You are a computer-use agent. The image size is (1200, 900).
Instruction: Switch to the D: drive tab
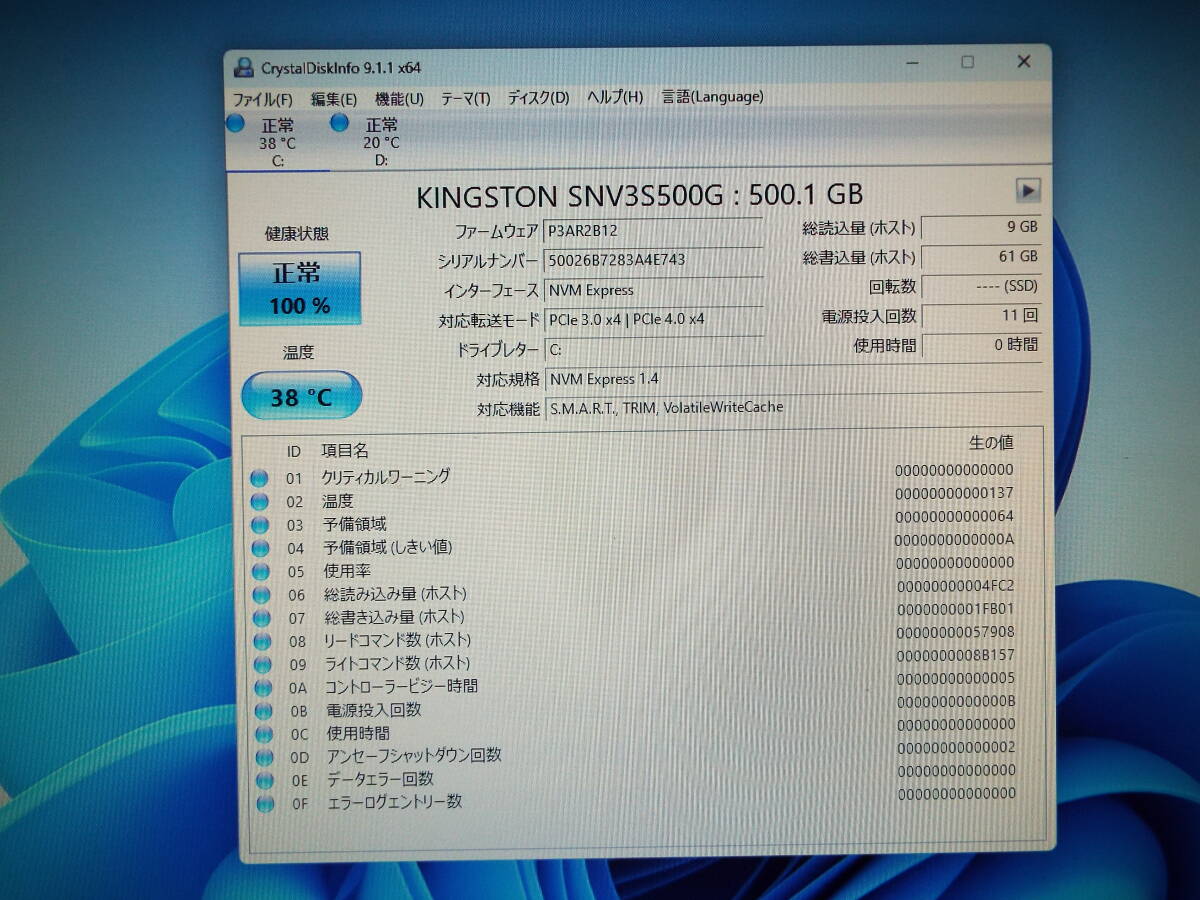pyautogui.click(x=380, y=140)
